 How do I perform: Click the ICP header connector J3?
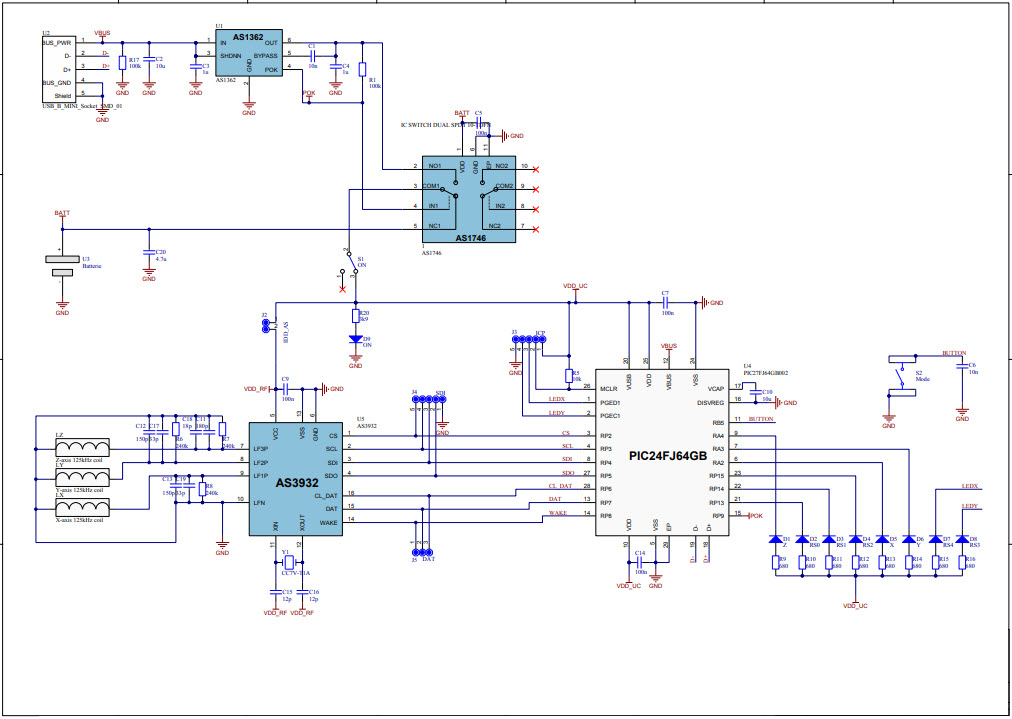click(x=528, y=340)
